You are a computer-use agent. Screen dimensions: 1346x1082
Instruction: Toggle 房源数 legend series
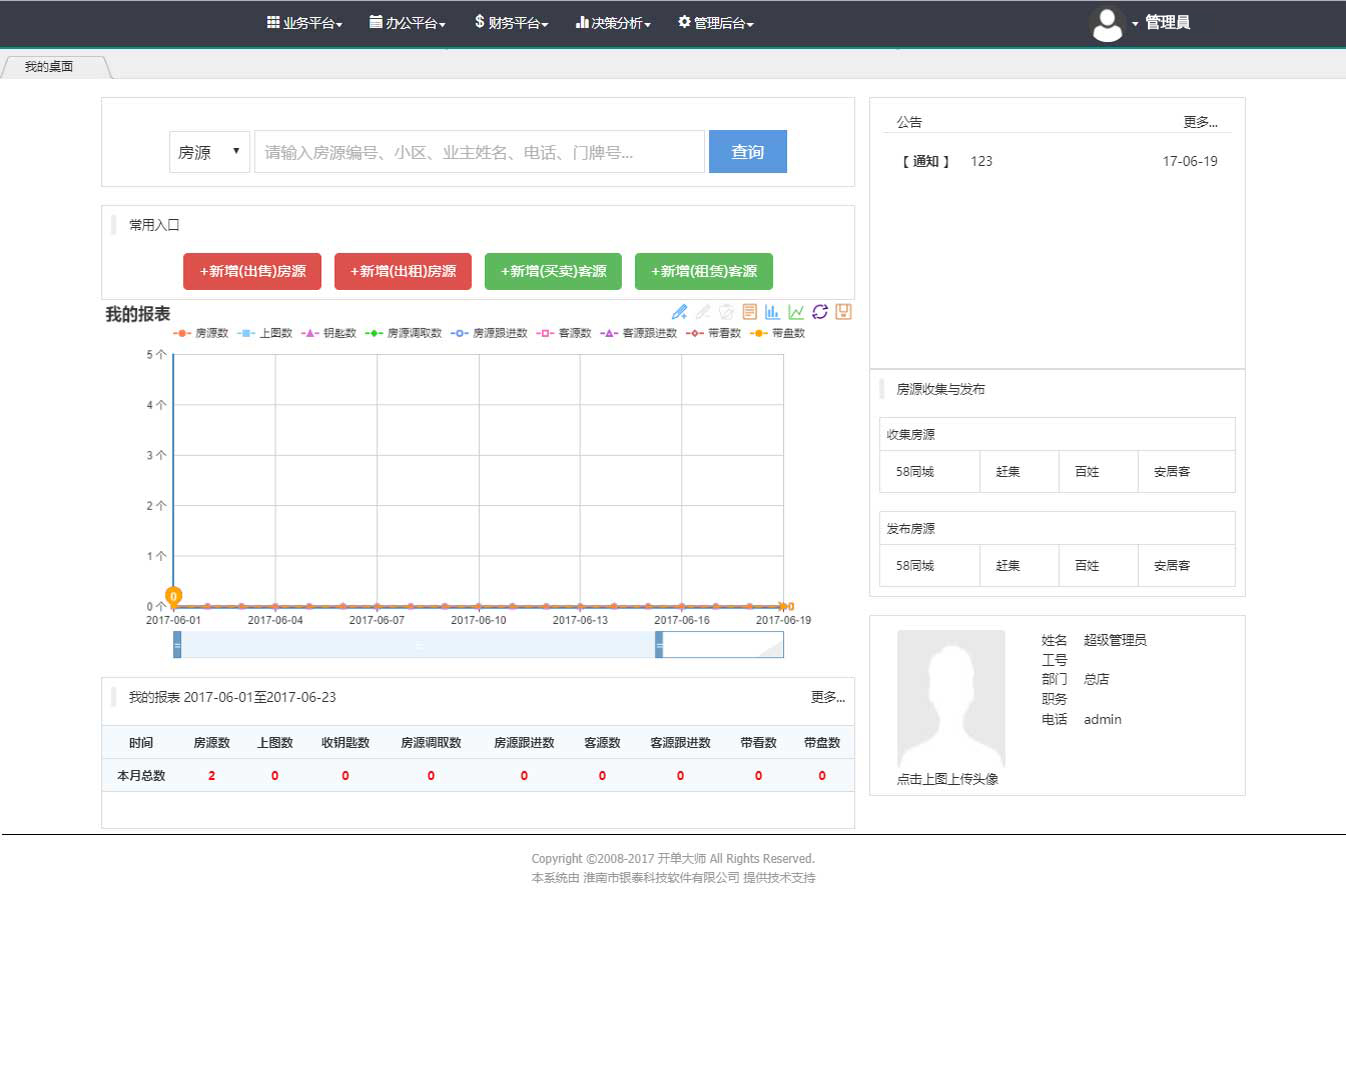click(201, 333)
